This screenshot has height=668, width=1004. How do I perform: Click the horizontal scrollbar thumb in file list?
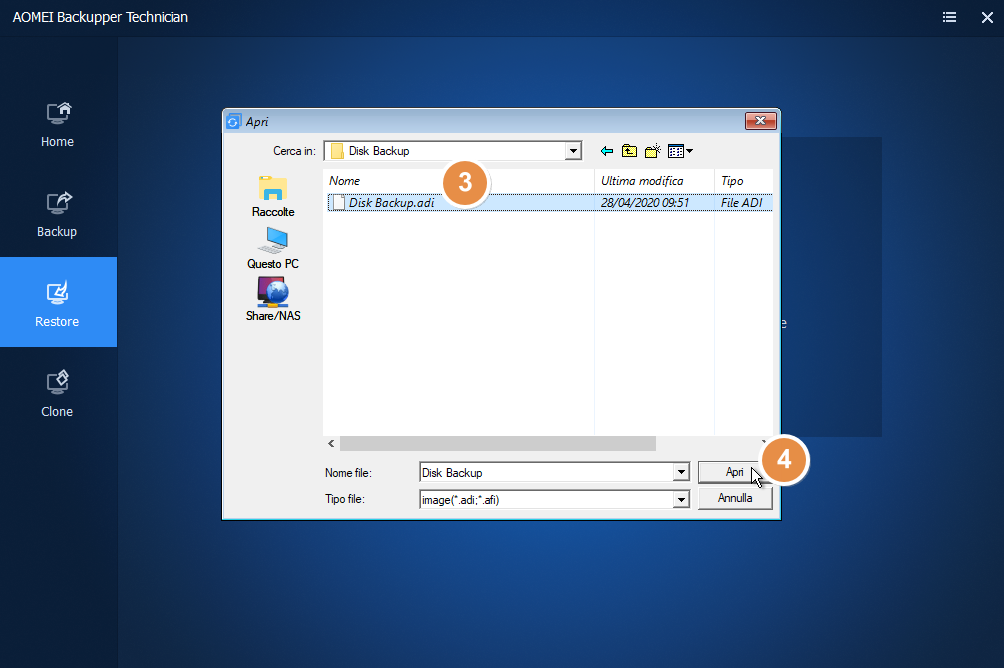[498, 443]
